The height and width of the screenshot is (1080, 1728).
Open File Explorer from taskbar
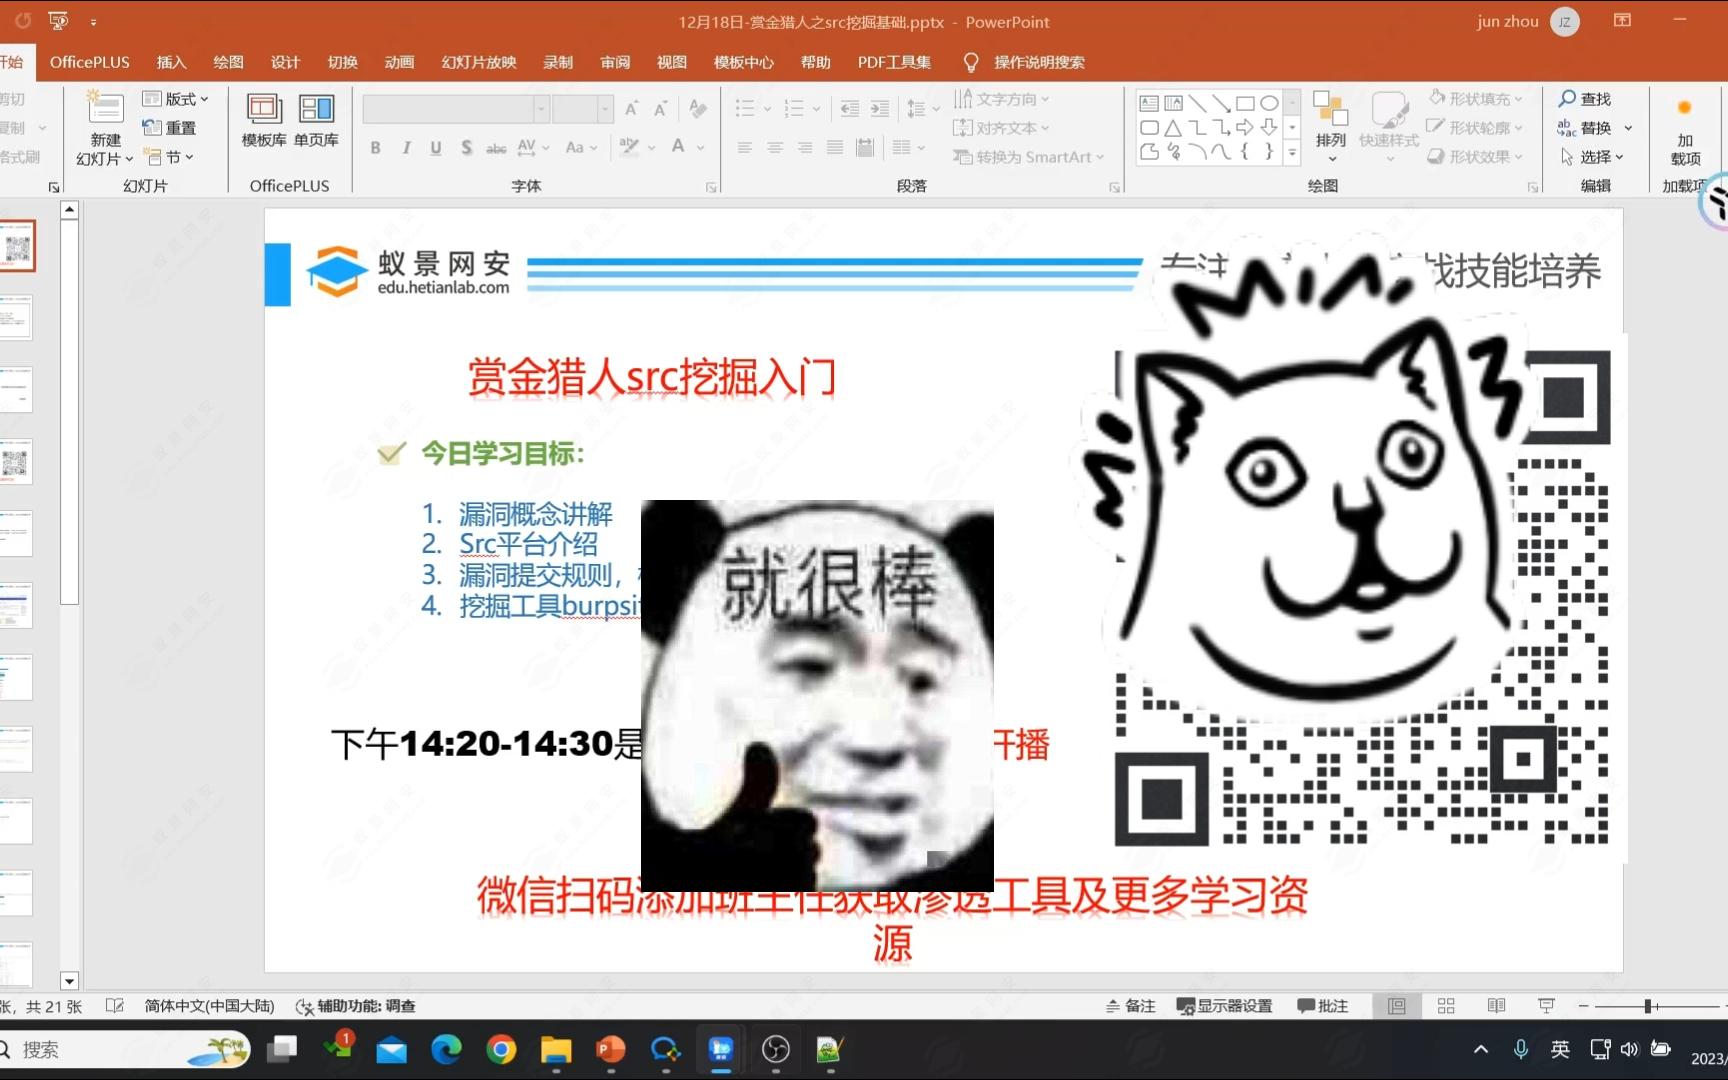556,1050
